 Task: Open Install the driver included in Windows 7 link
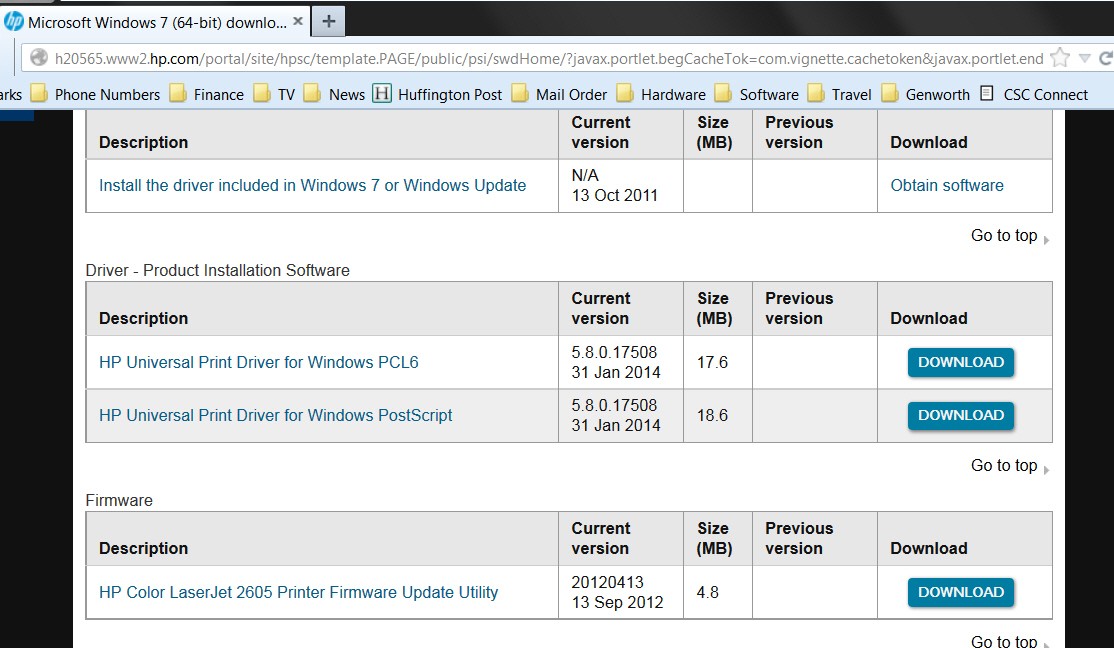coord(313,185)
